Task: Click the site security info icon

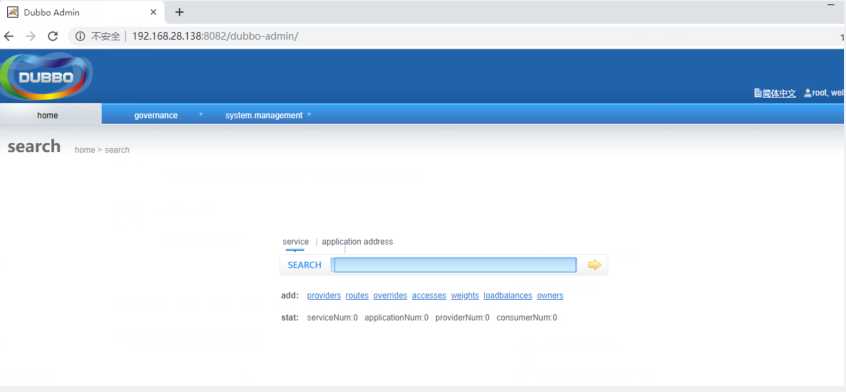Action: coord(80,36)
